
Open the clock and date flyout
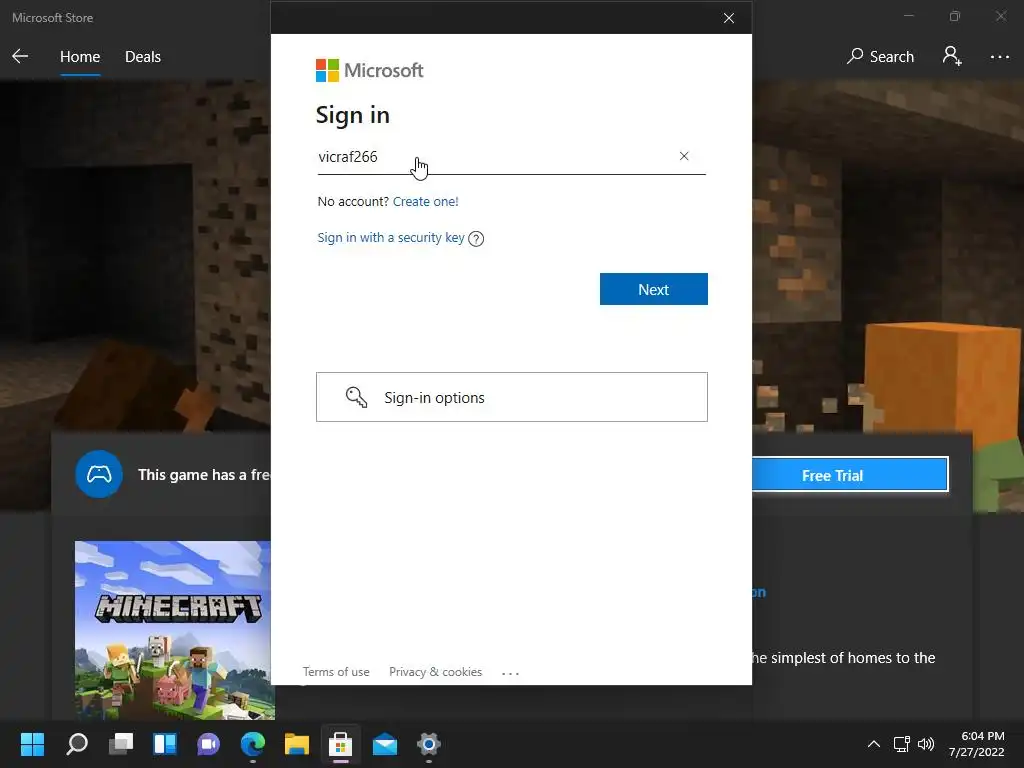[977, 744]
